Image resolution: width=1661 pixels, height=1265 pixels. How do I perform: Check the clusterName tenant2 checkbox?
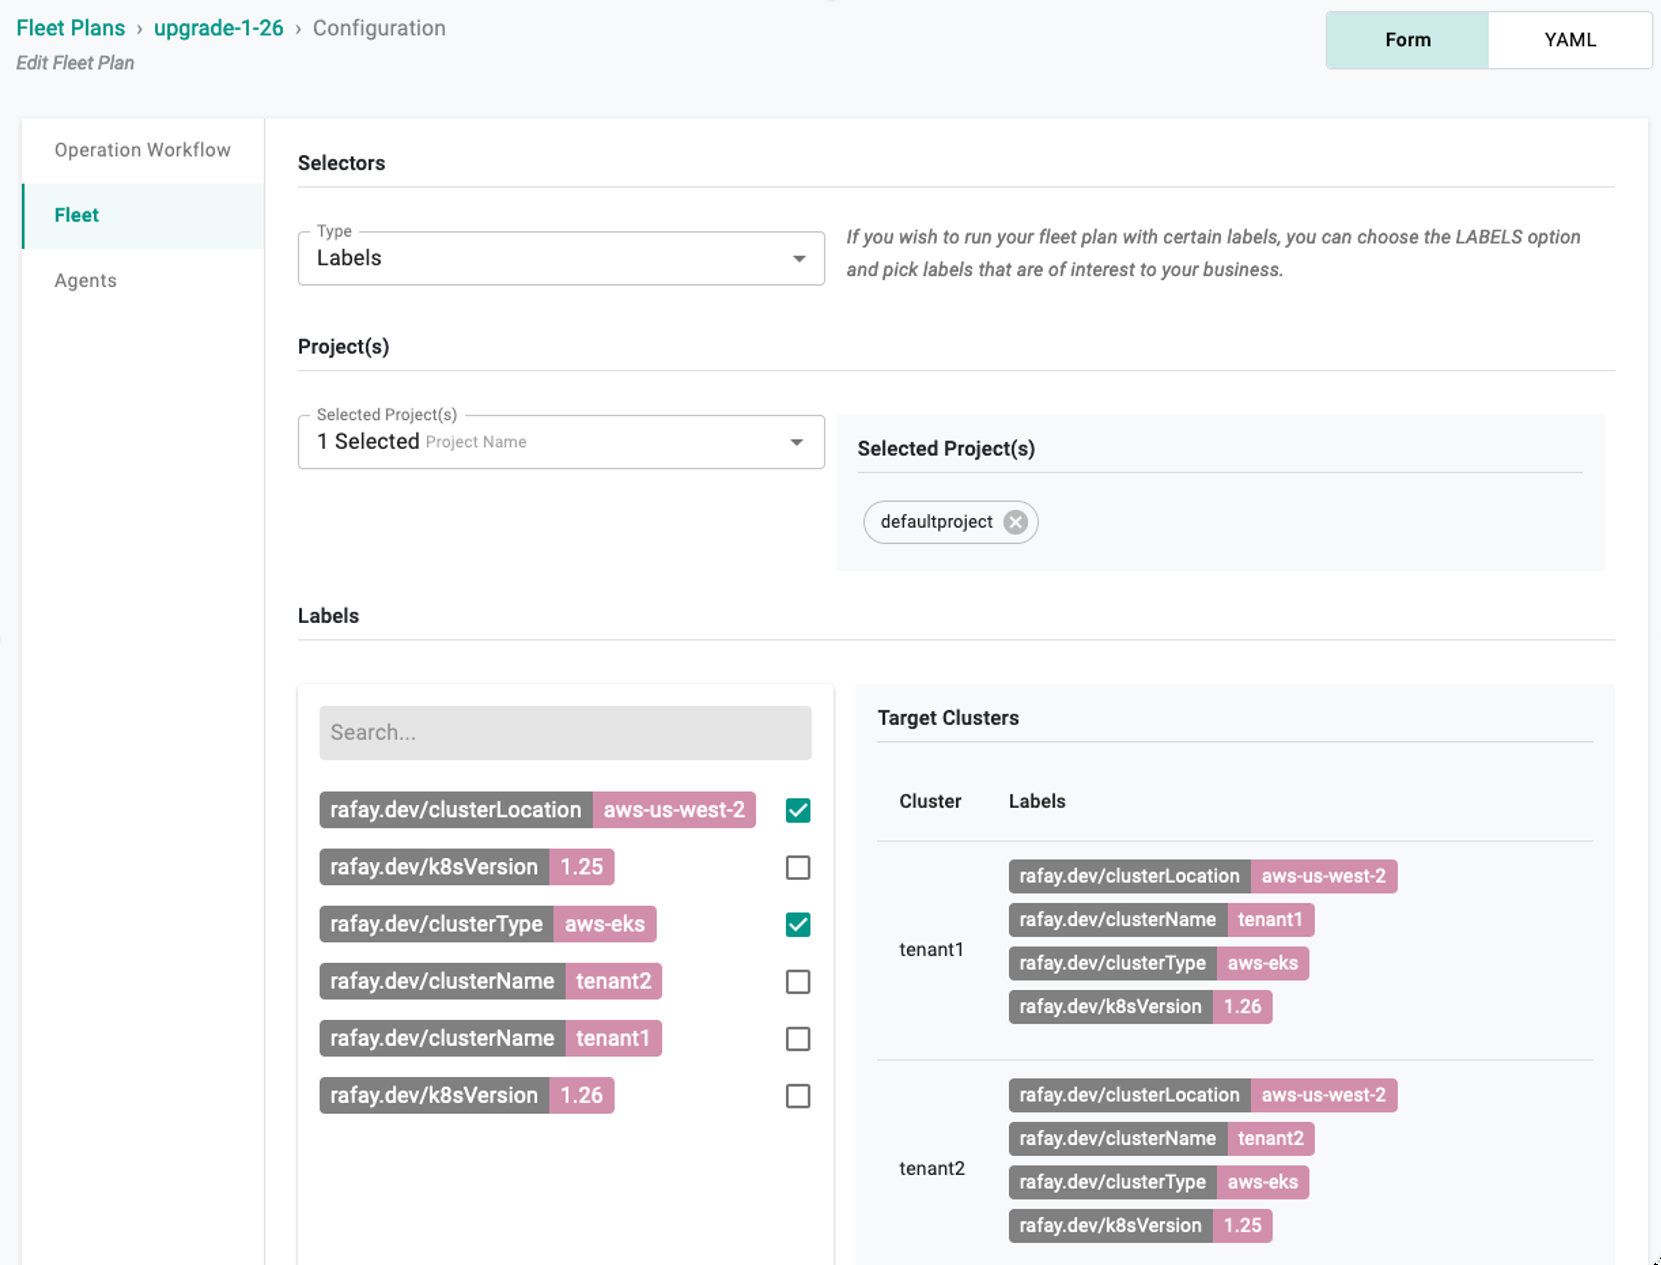tap(798, 982)
